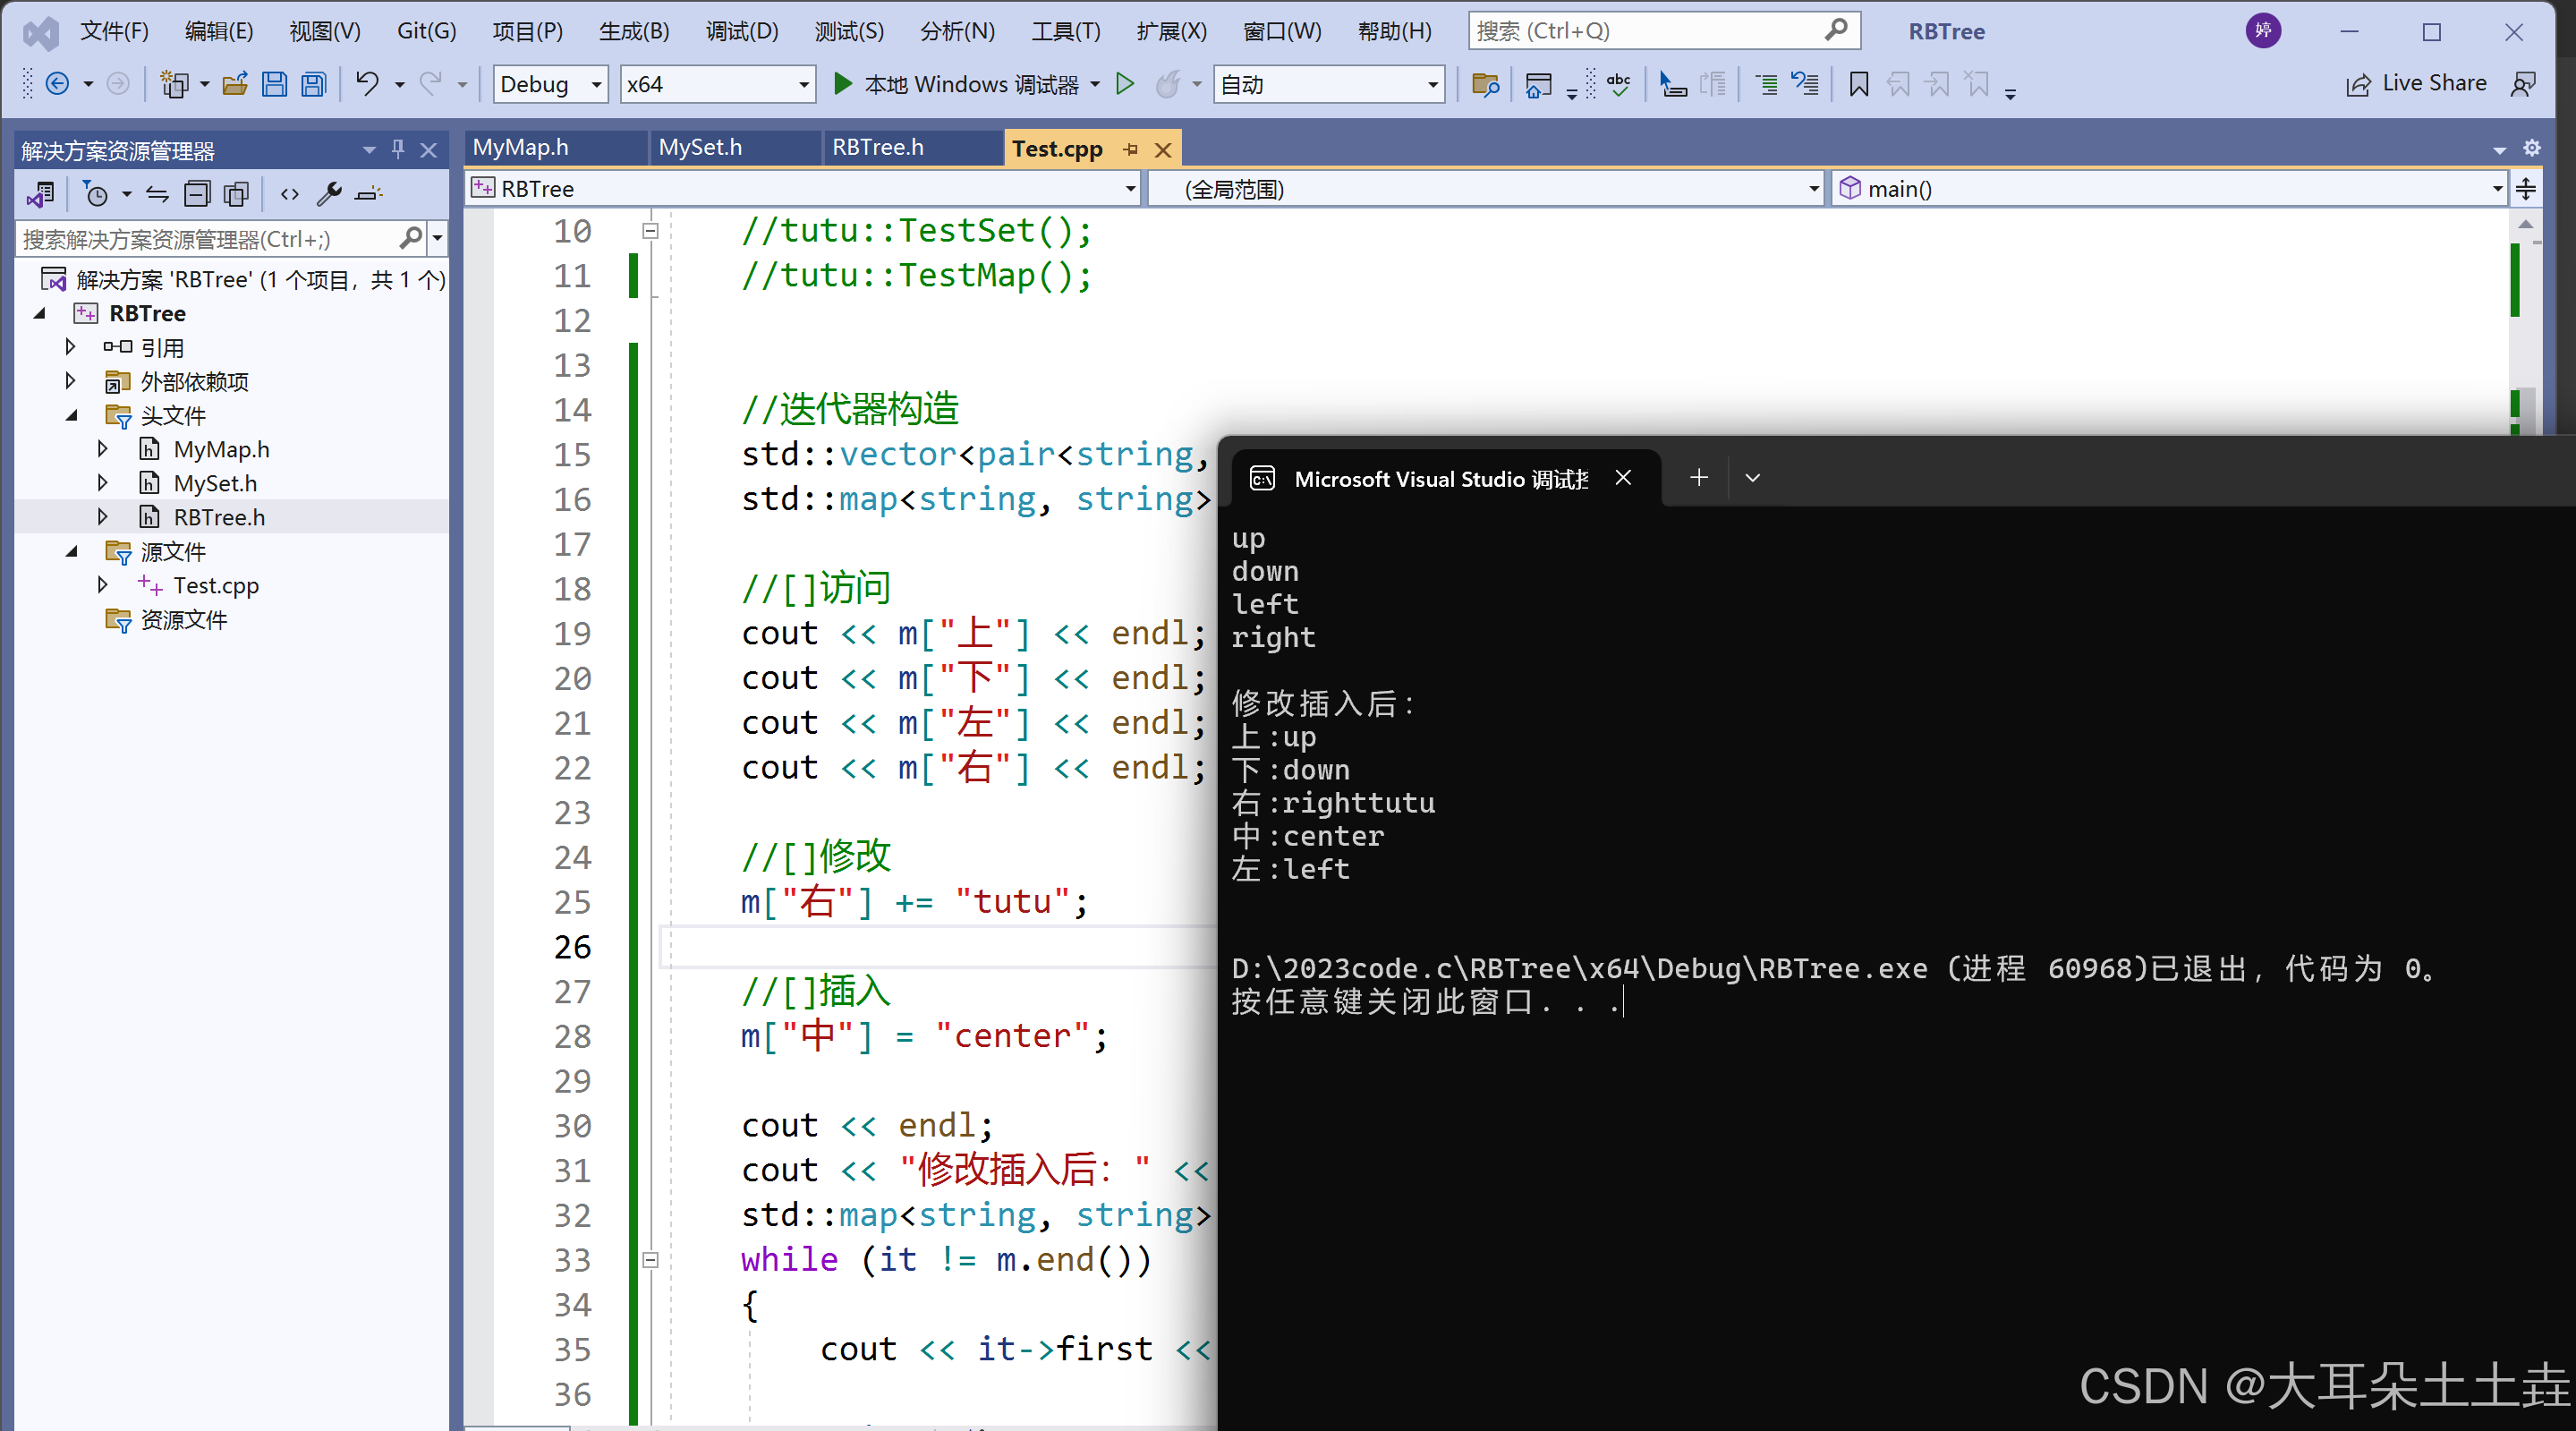Select the 资源文件 folder
The image size is (2576, 1431).
pos(183,619)
